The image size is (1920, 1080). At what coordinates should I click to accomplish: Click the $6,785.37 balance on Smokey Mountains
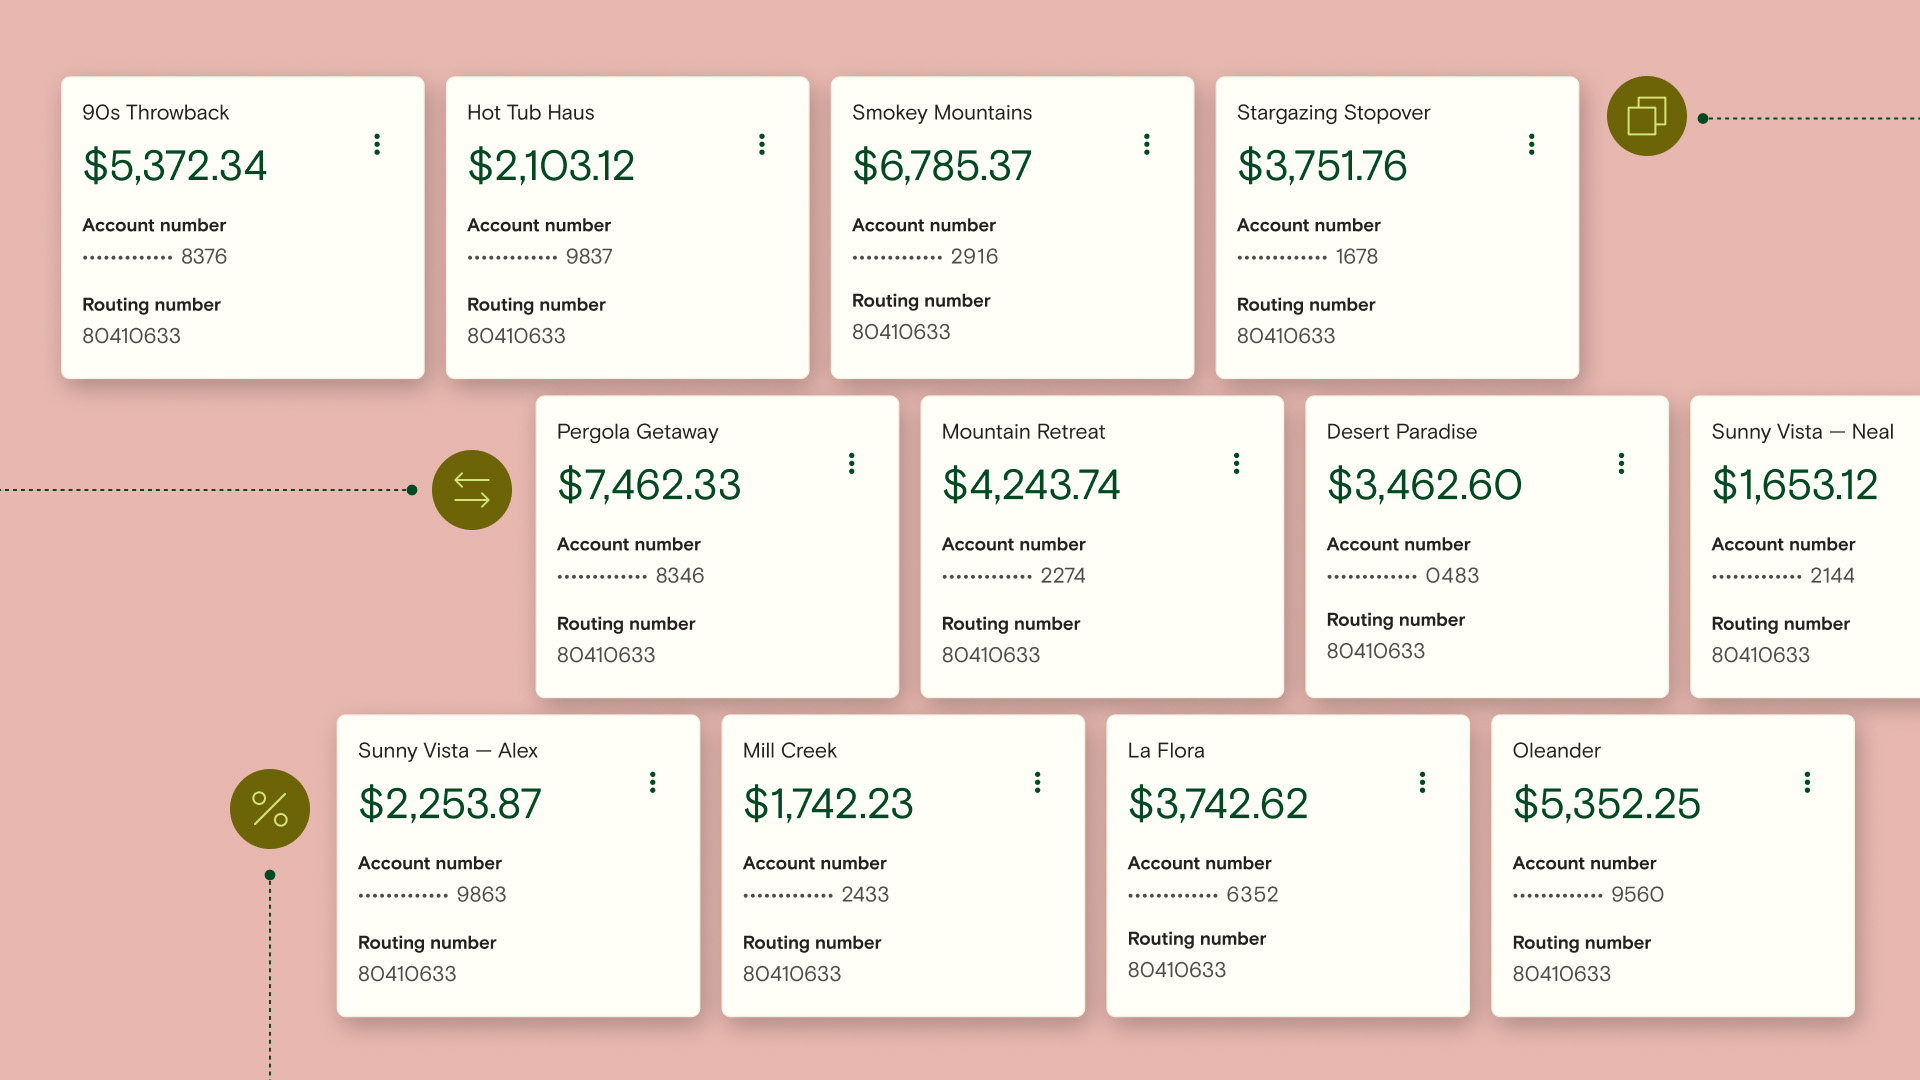coord(942,166)
